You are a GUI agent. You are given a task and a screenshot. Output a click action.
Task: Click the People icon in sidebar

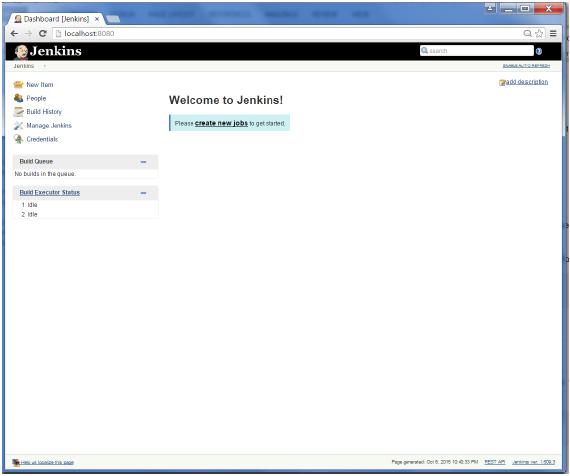tap(18, 98)
